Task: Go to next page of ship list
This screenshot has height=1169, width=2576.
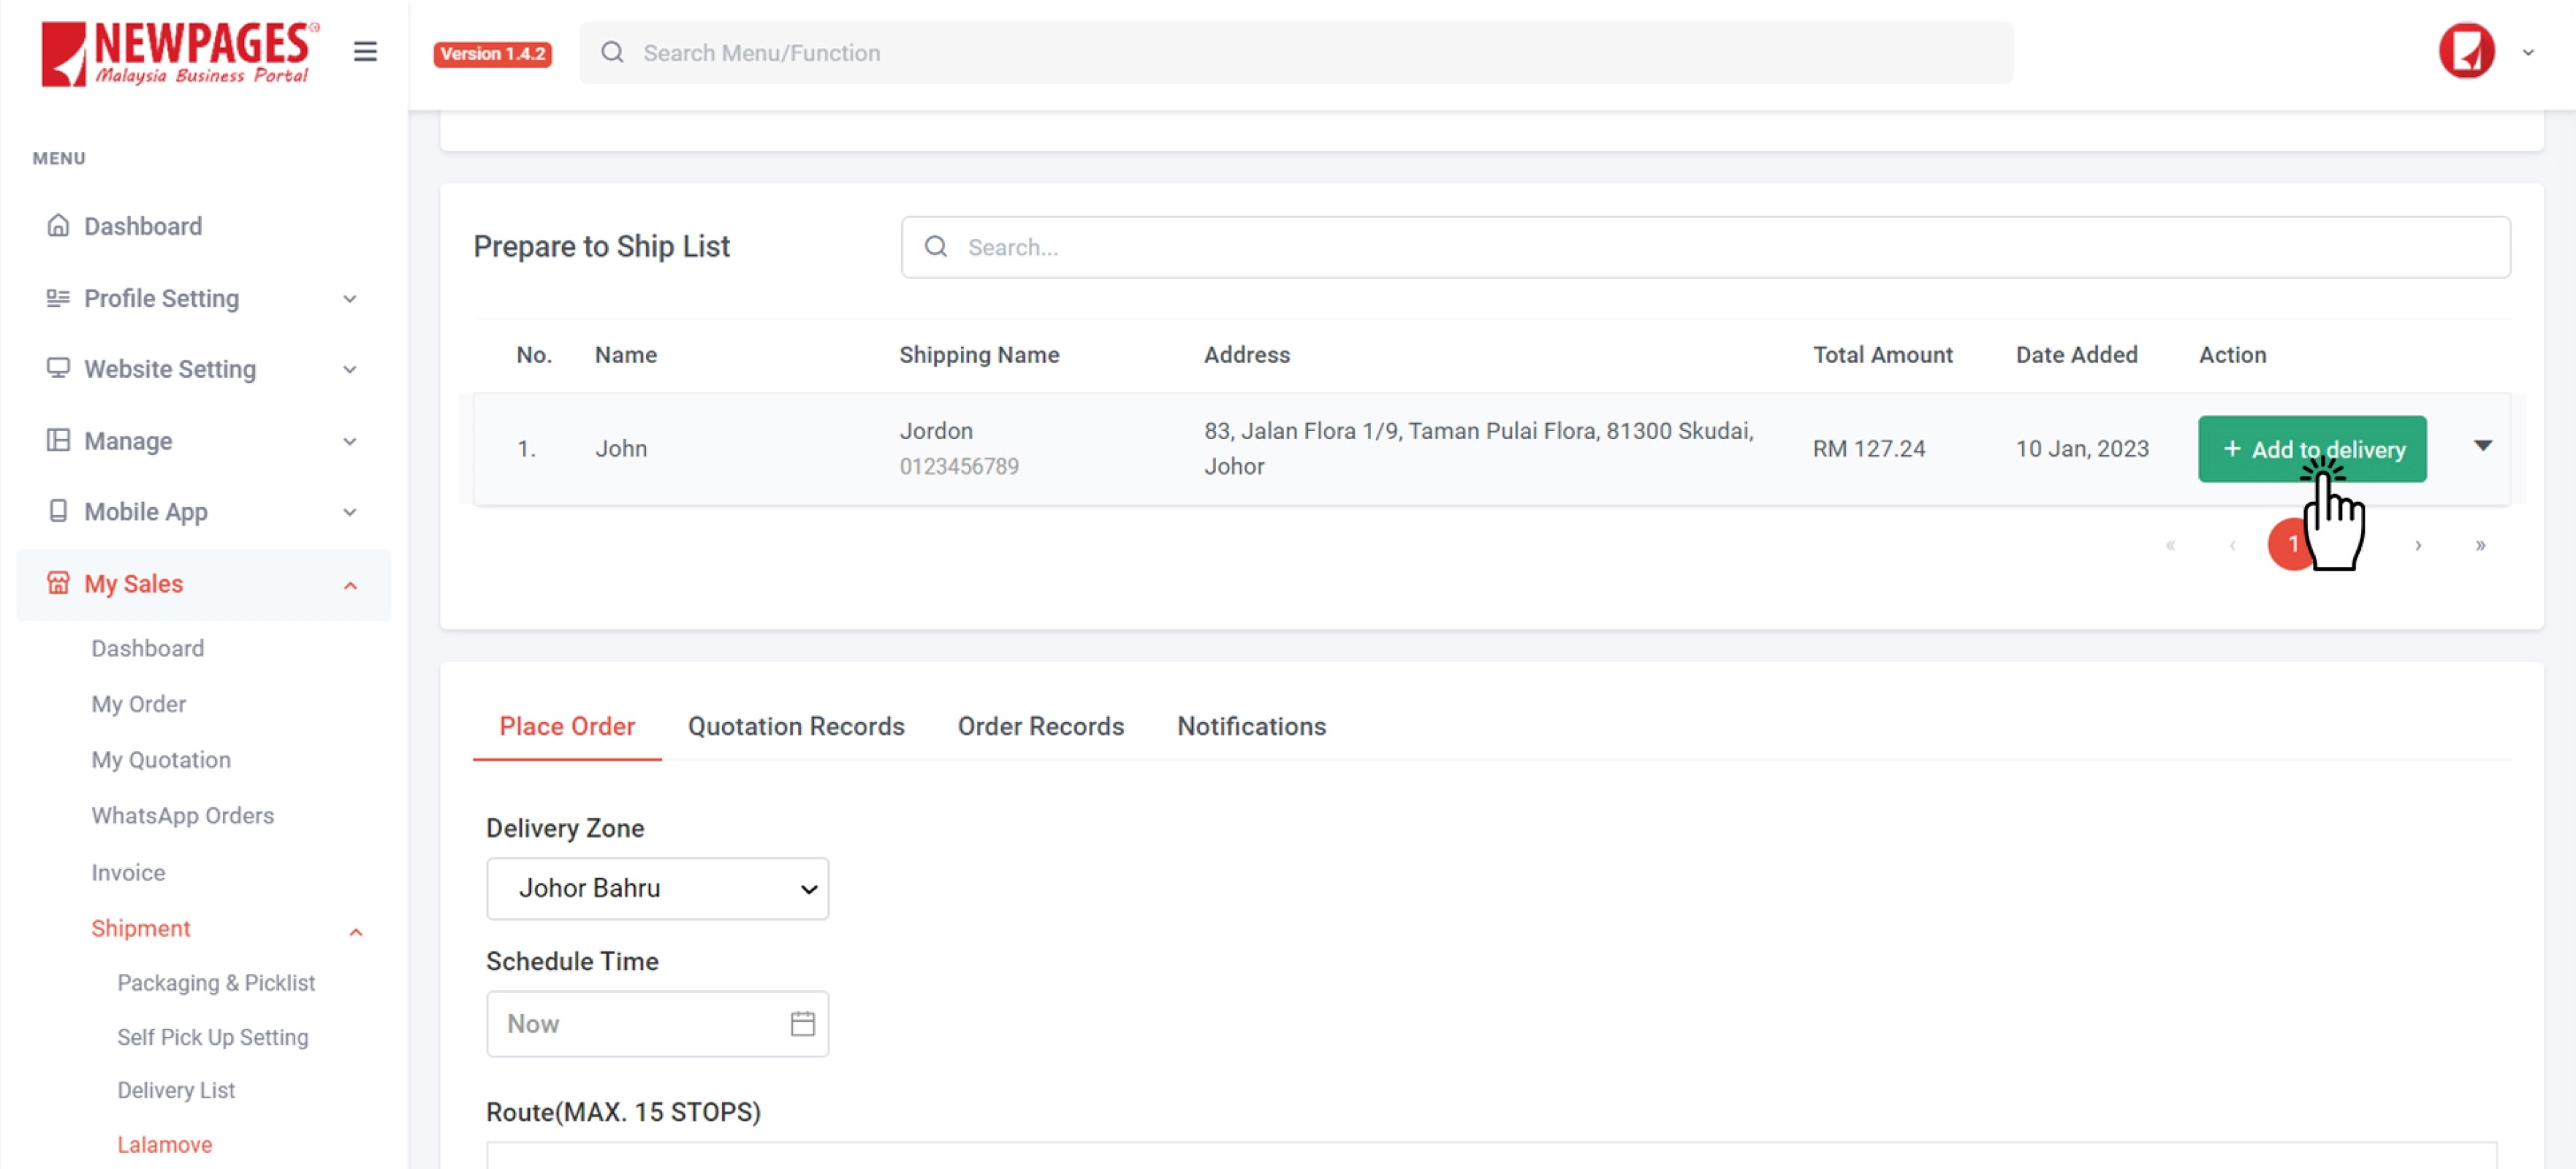Action: point(2418,545)
